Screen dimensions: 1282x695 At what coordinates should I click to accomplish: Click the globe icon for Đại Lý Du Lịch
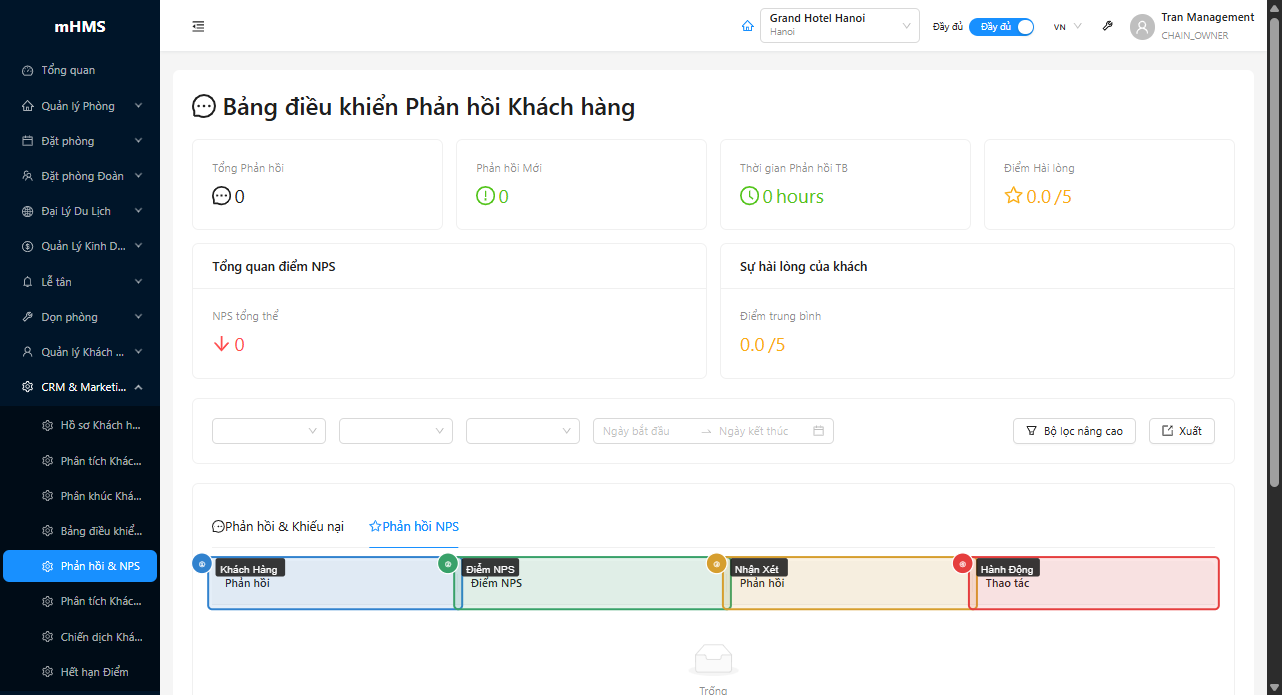point(27,212)
